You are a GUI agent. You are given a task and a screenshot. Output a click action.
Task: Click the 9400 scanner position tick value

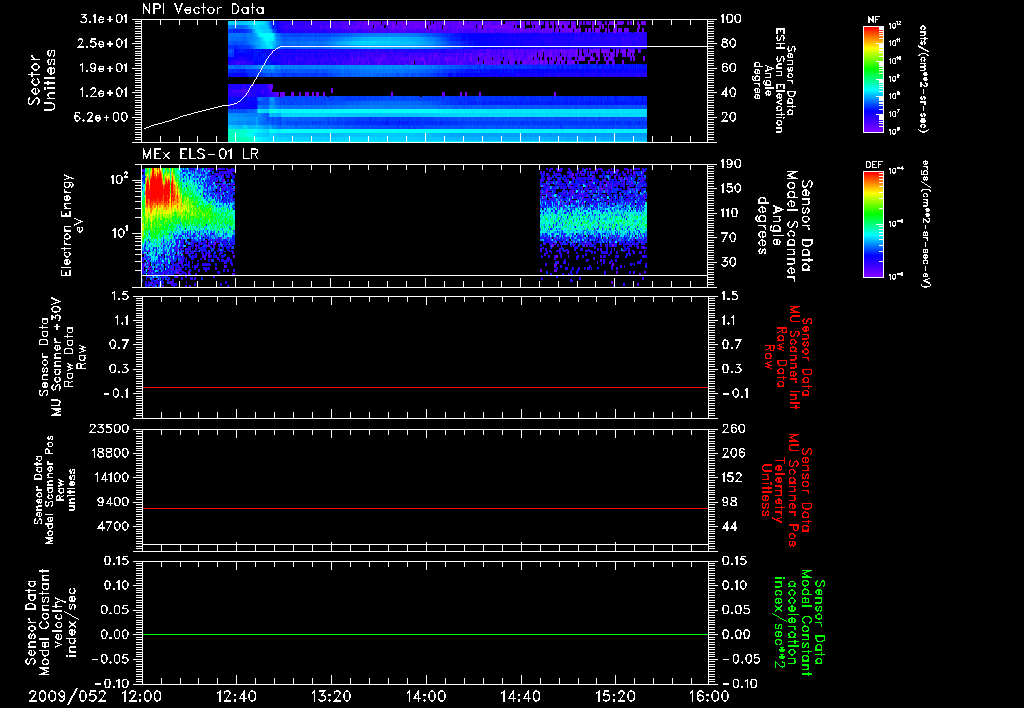[113, 502]
